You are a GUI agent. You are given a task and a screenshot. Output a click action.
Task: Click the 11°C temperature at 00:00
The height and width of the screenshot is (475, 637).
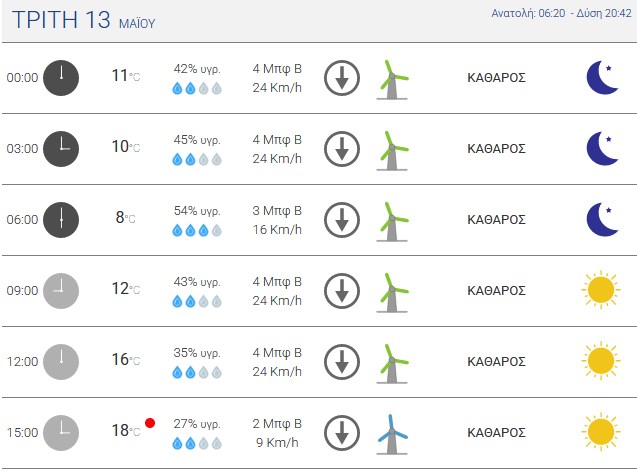pos(126,76)
